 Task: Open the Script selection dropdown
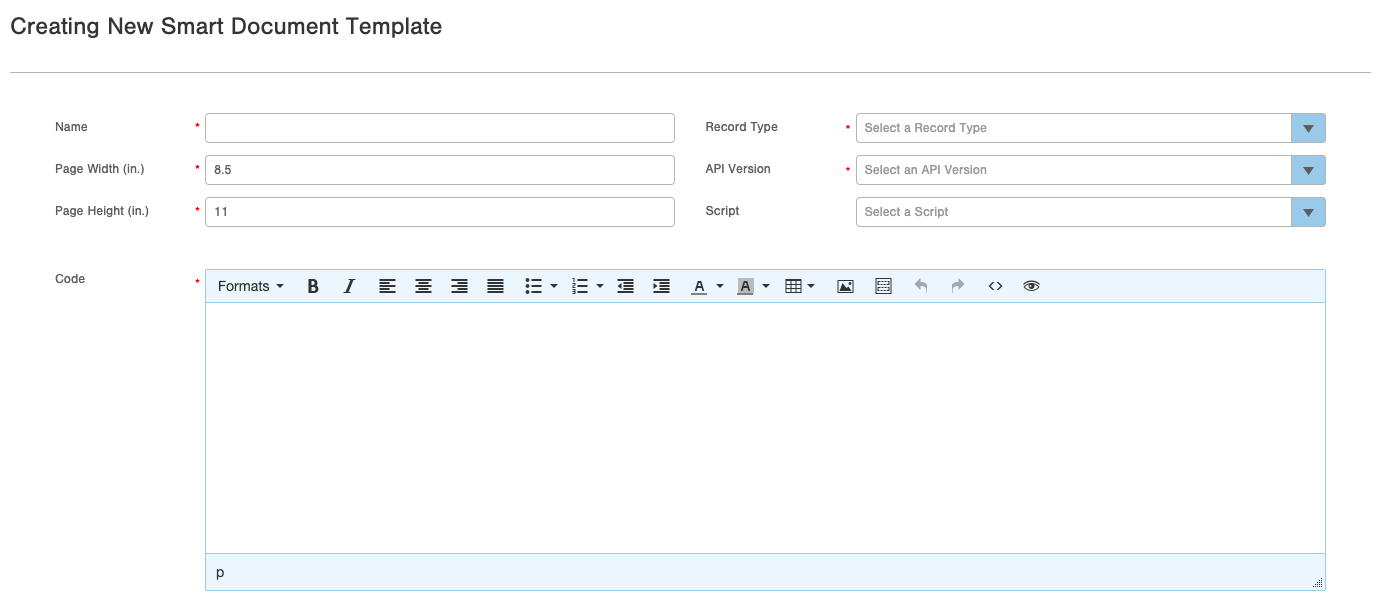click(x=1308, y=212)
